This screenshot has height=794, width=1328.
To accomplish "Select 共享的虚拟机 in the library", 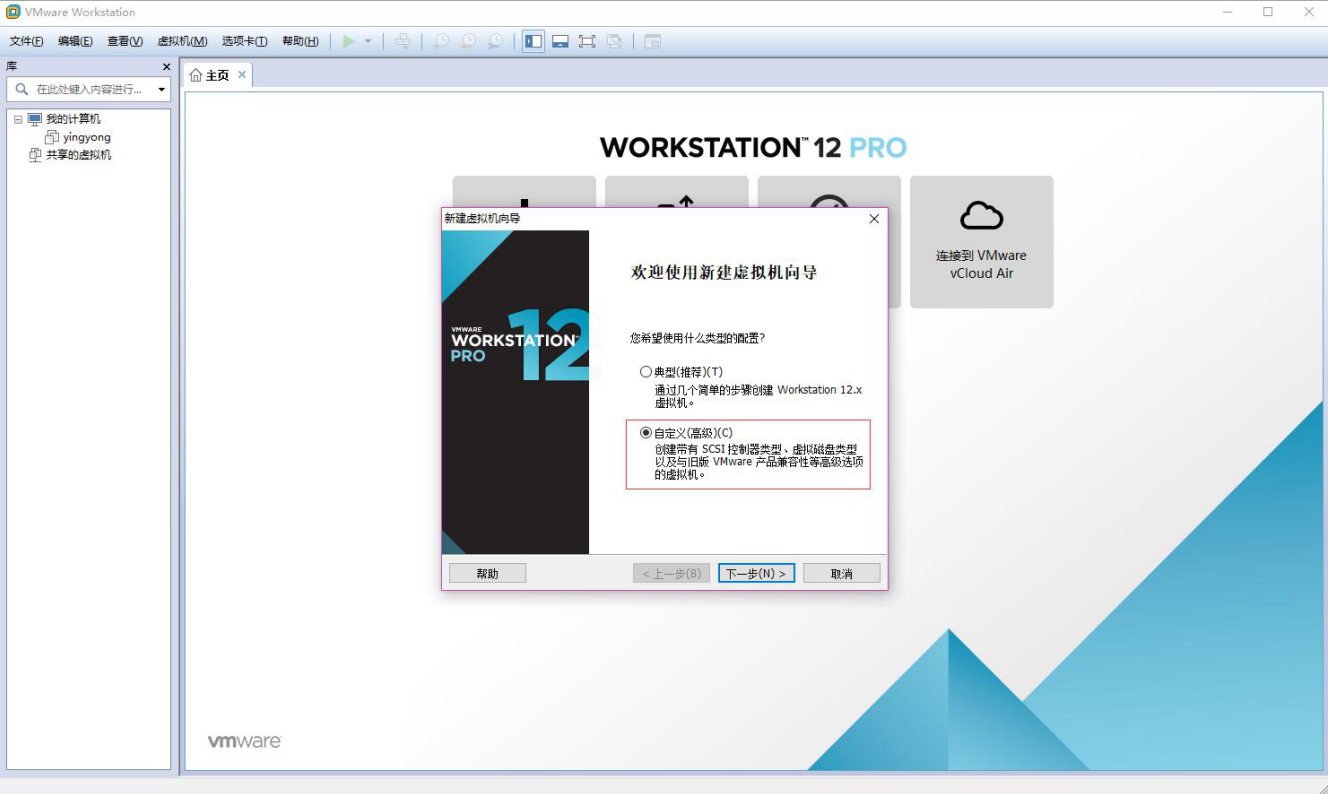I will pos(79,155).
